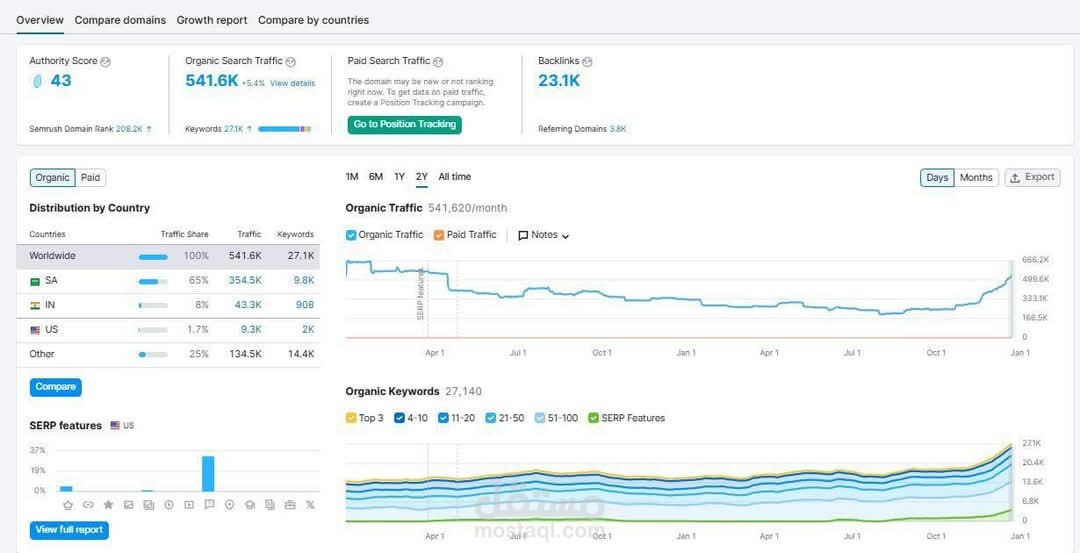Viewport: 1080px width, 553px height.
Task: Click the X (Twitter) SERP feature icon
Action: tap(310, 505)
